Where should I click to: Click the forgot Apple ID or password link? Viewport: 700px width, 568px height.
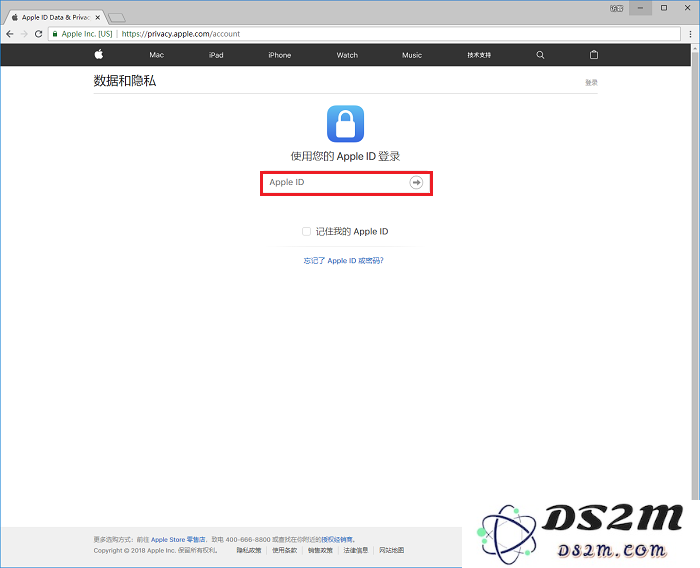coord(344,260)
